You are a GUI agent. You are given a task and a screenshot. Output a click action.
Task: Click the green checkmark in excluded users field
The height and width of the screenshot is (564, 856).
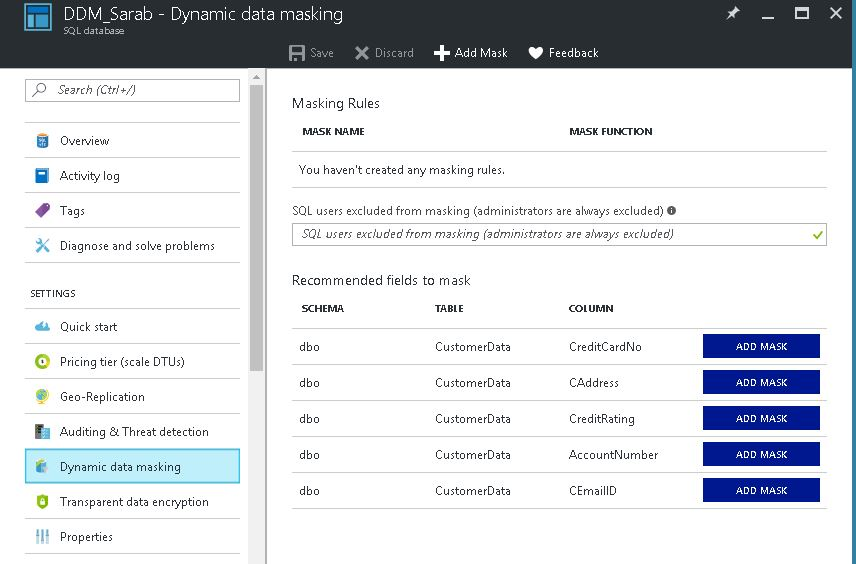pos(817,235)
